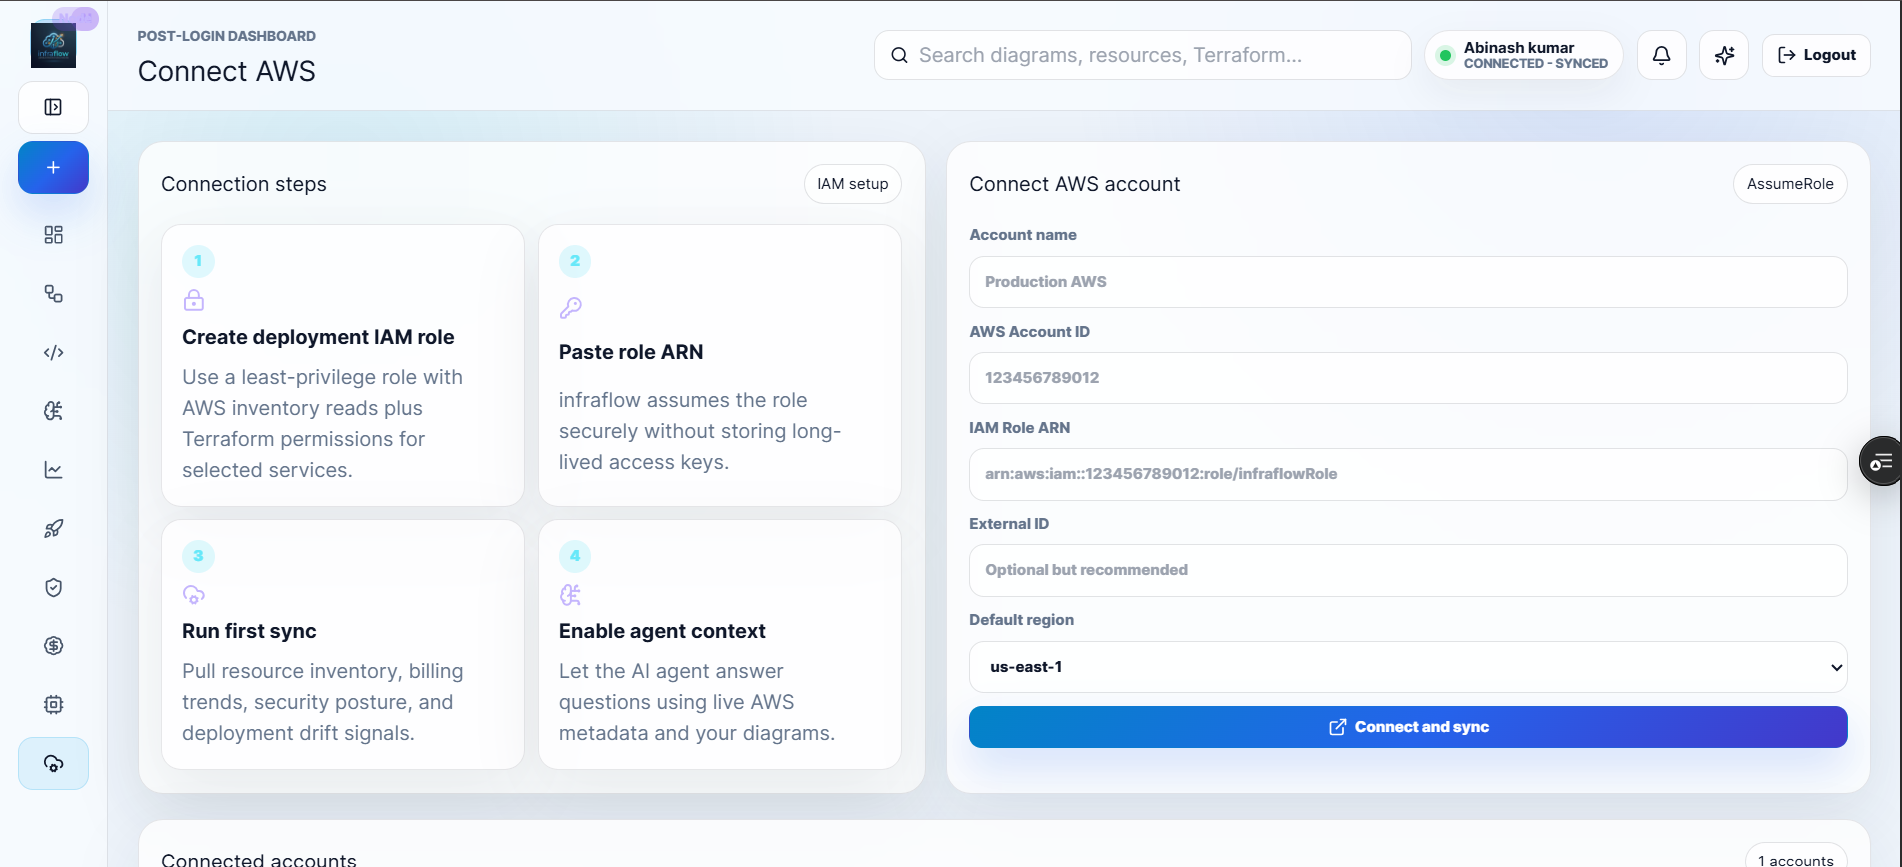Viewport: 1902px width, 867px height.
Task: Open the code brackets icon in sidebar
Action: (53, 352)
